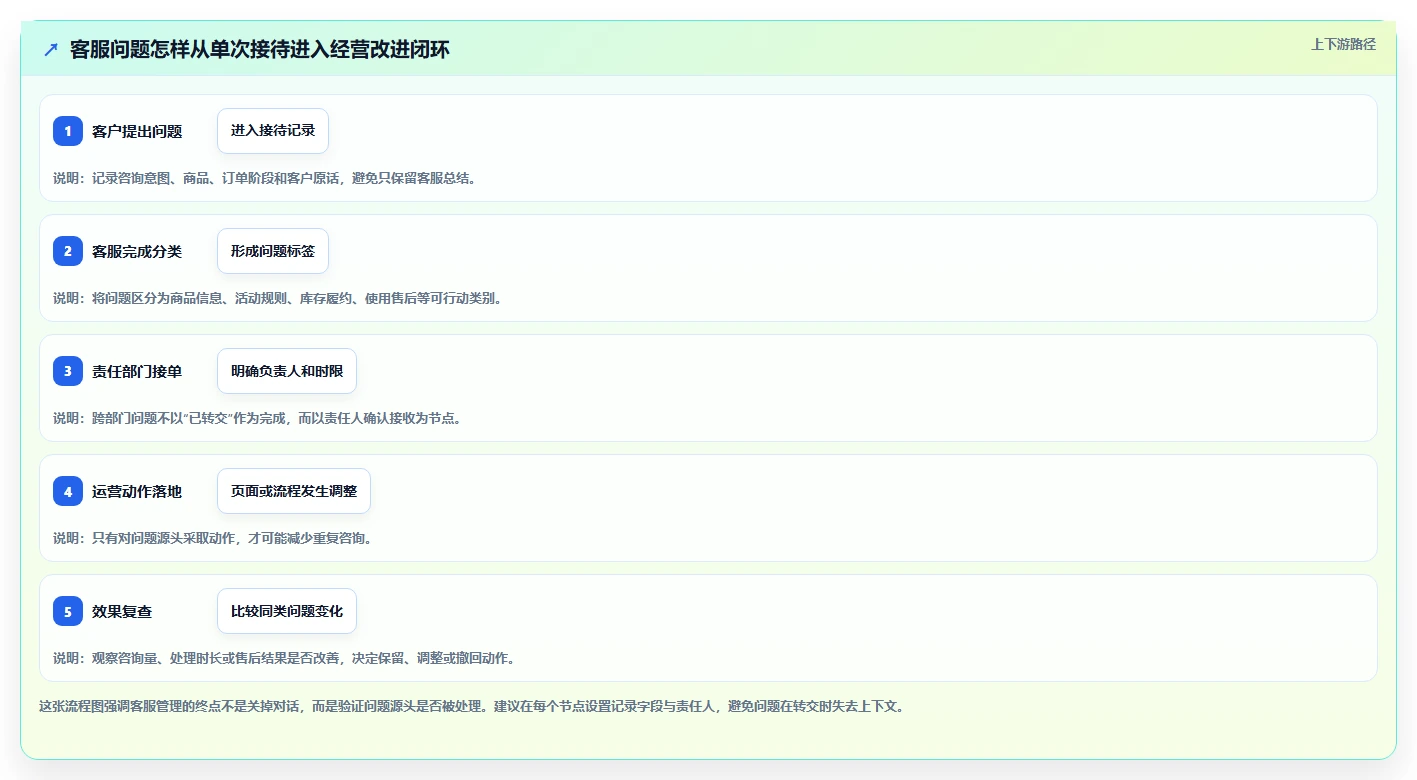
Task: Click the 页面或流程发生调整 button
Action: click(294, 491)
